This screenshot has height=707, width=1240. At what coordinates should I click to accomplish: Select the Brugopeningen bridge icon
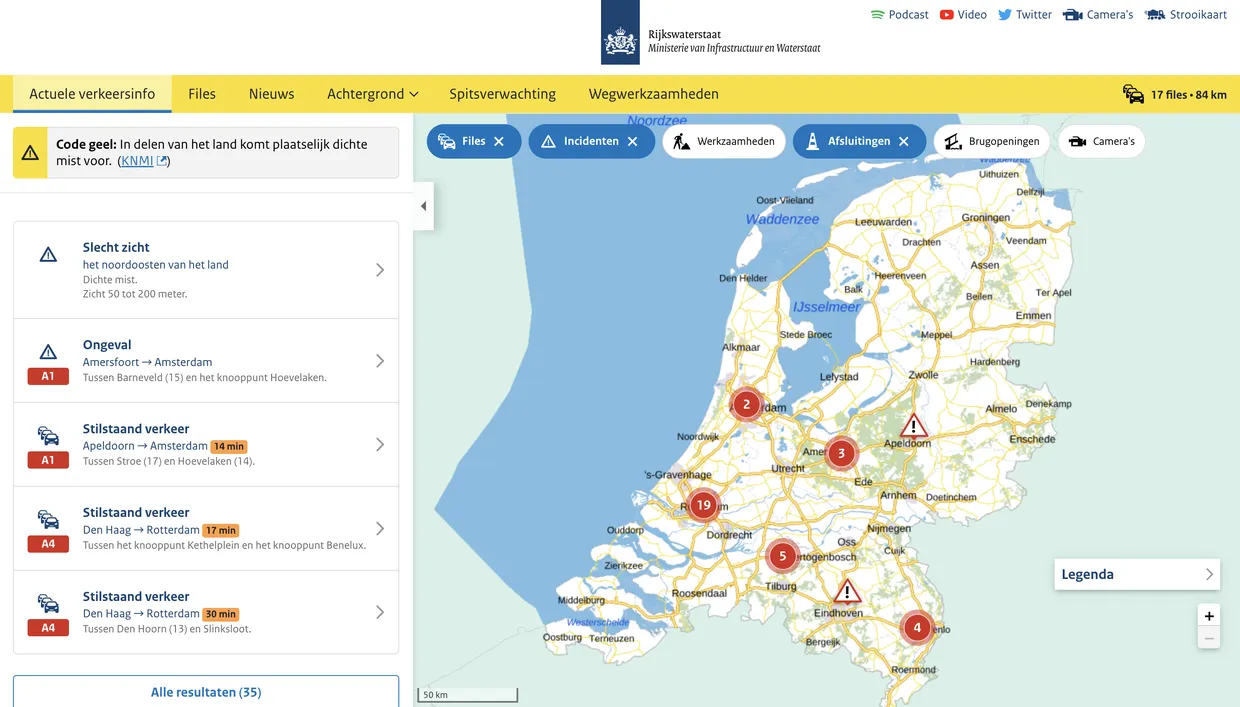953,141
